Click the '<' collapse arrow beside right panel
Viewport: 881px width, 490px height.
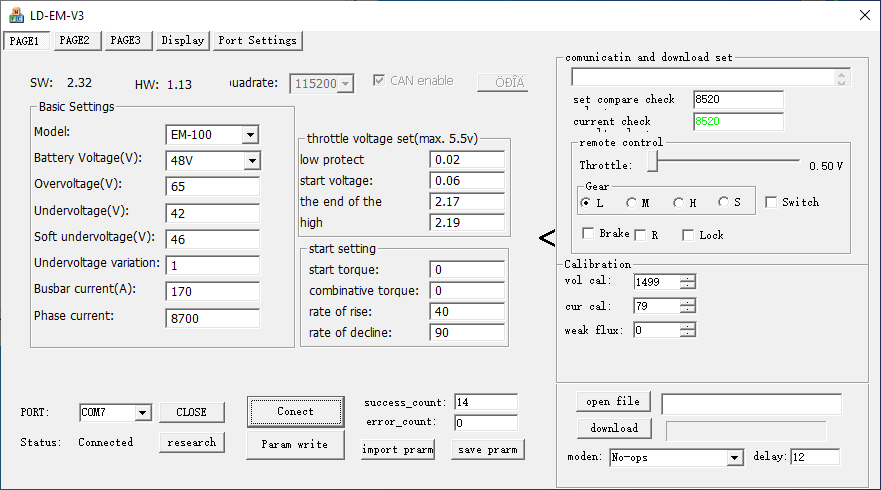[547, 237]
